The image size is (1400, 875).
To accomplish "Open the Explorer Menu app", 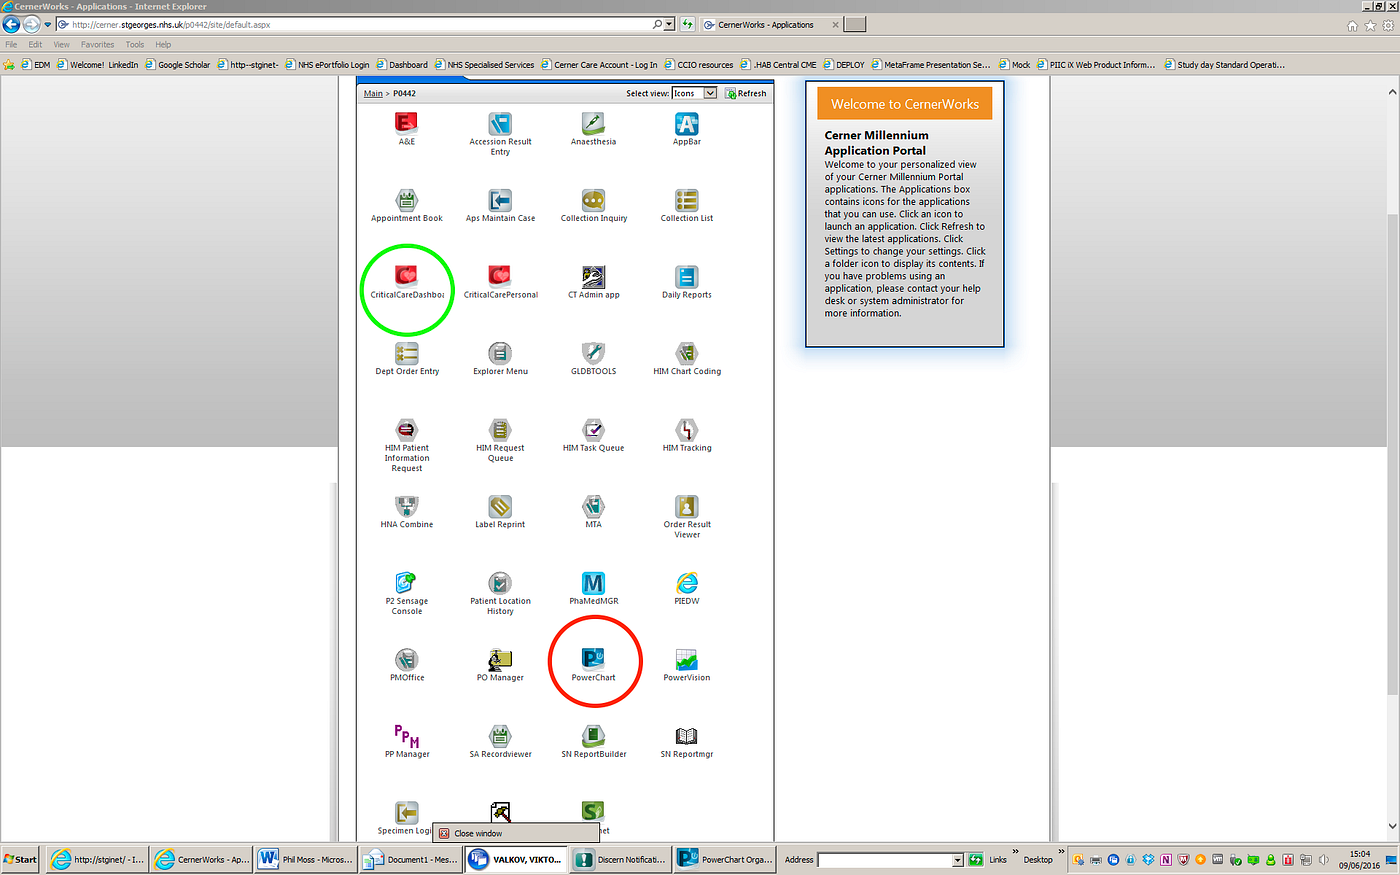I will (x=500, y=353).
